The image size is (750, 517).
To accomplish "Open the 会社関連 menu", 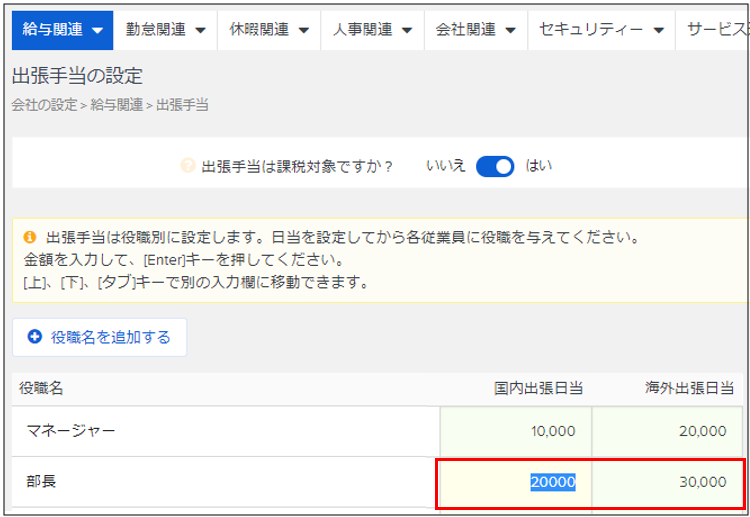I will (x=475, y=30).
